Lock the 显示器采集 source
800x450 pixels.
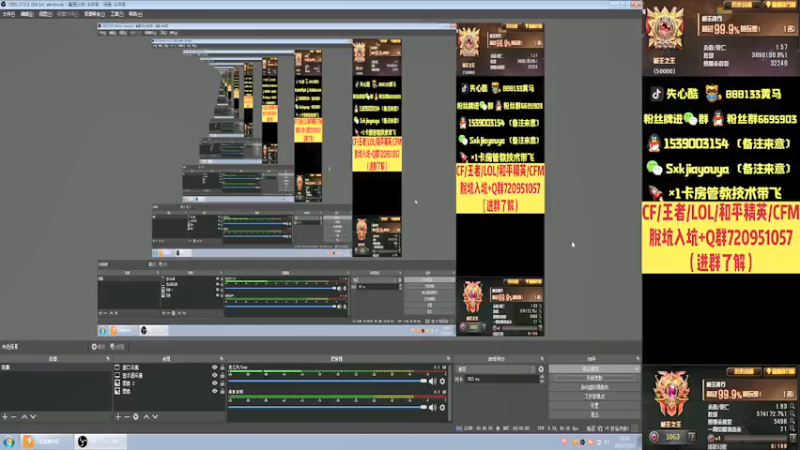pyautogui.click(x=222, y=375)
